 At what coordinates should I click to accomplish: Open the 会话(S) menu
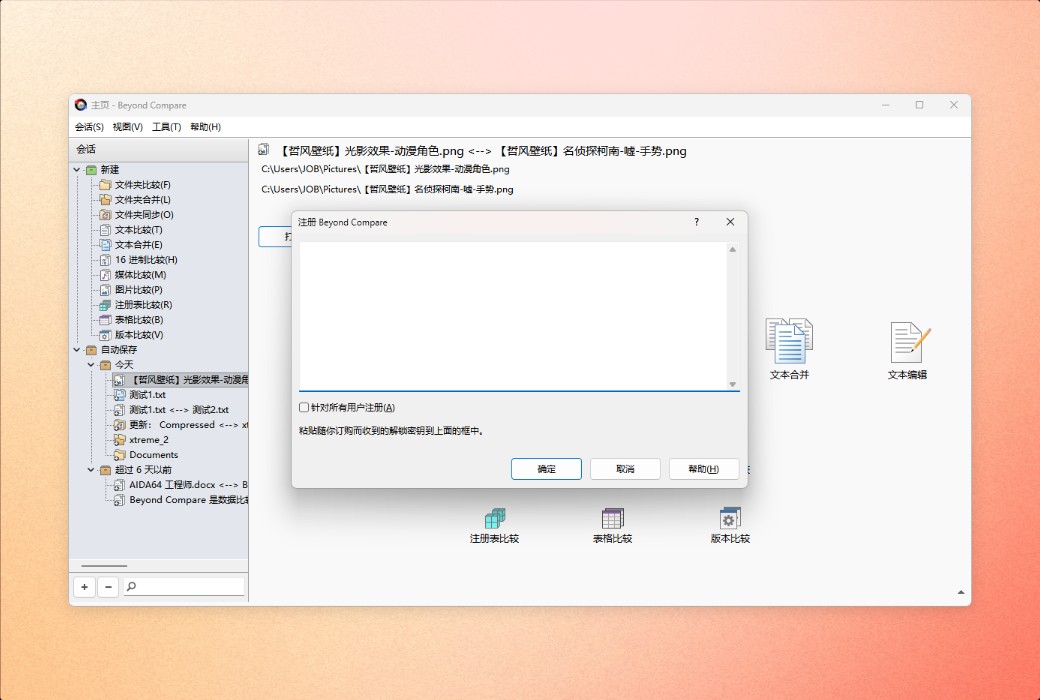pos(89,127)
